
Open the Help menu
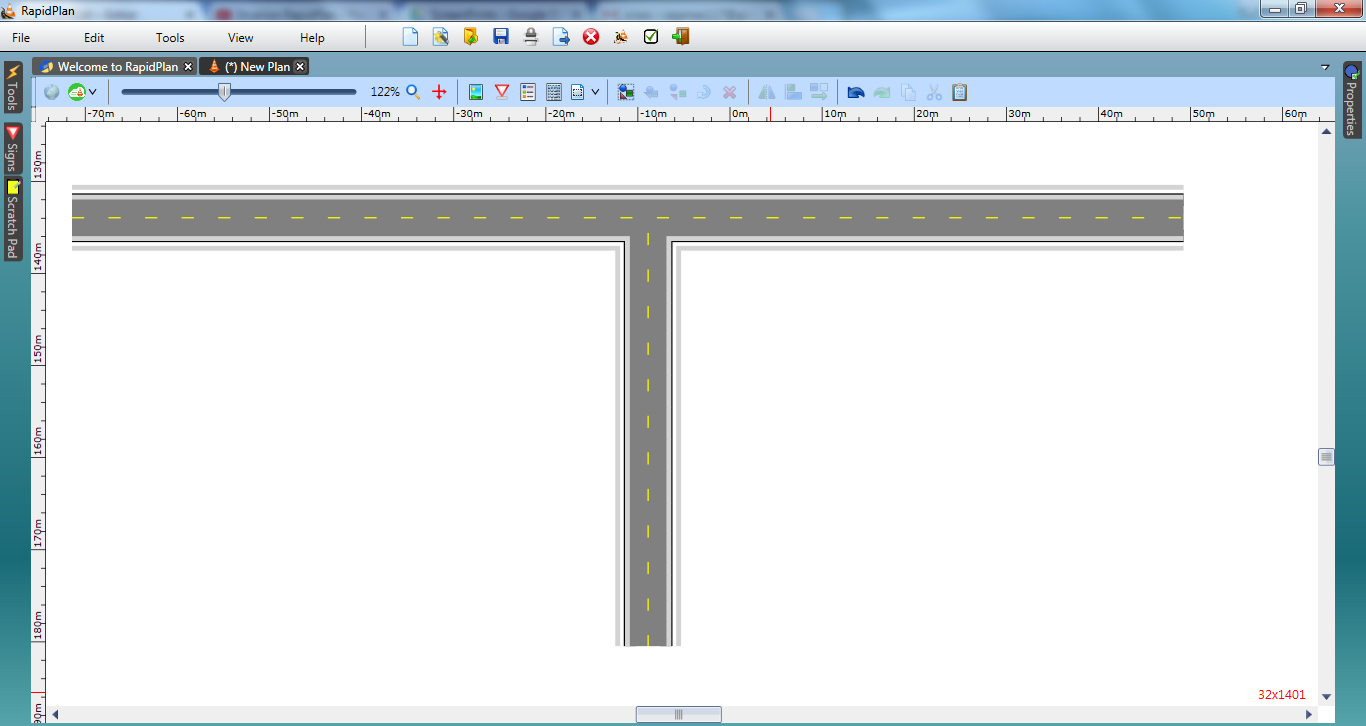[313, 38]
